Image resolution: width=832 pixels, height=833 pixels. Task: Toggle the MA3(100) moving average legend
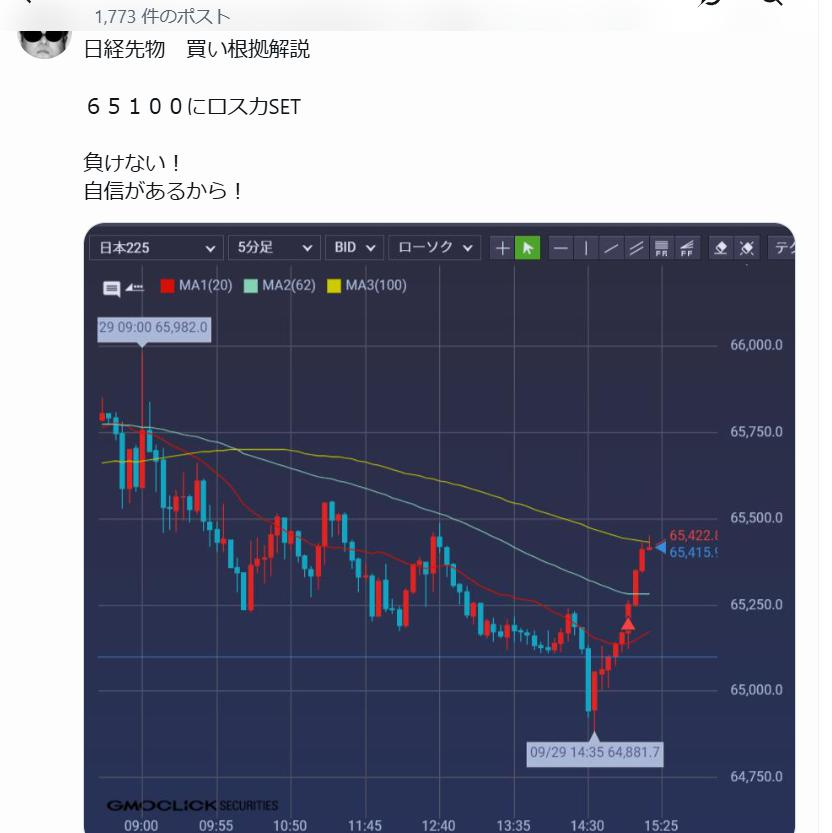click(x=367, y=286)
